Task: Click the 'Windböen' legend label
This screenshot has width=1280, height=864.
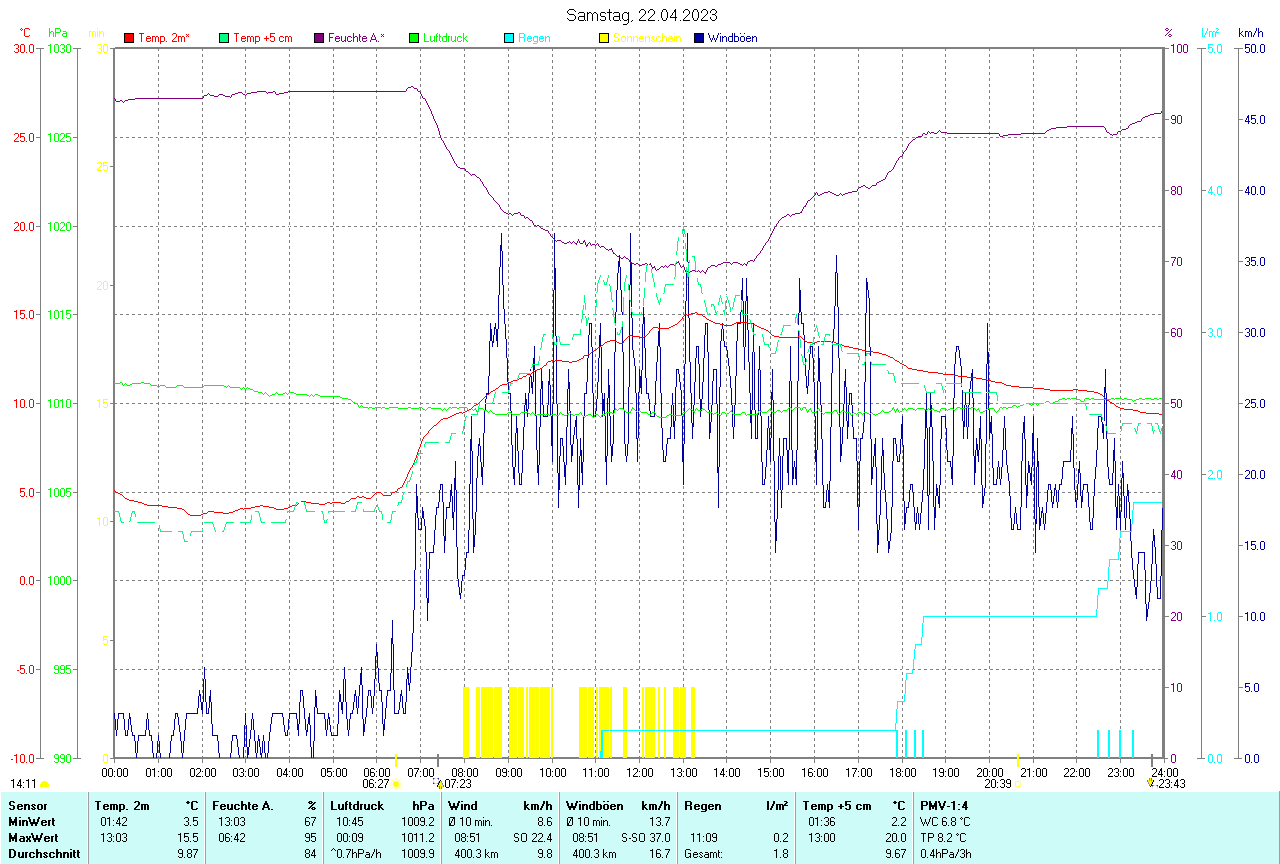Action: coord(733,38)
